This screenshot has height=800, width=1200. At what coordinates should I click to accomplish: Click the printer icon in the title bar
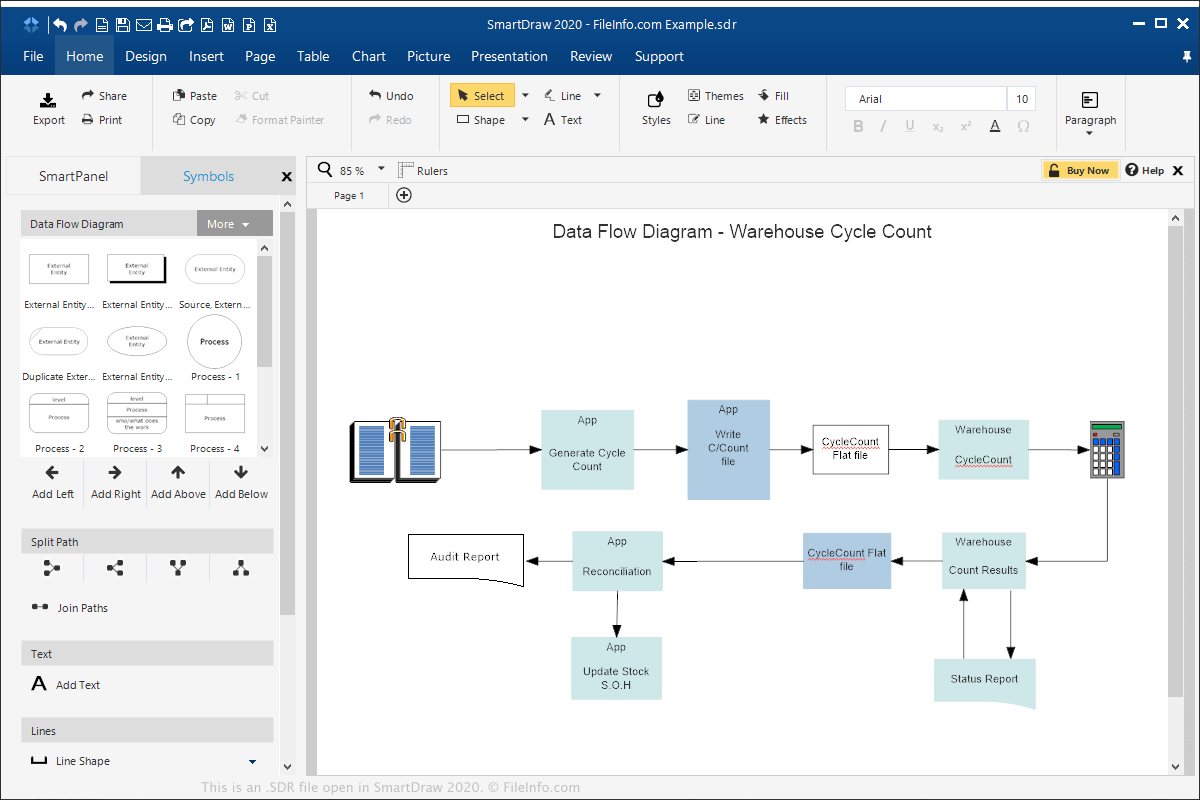pos(164,24)
